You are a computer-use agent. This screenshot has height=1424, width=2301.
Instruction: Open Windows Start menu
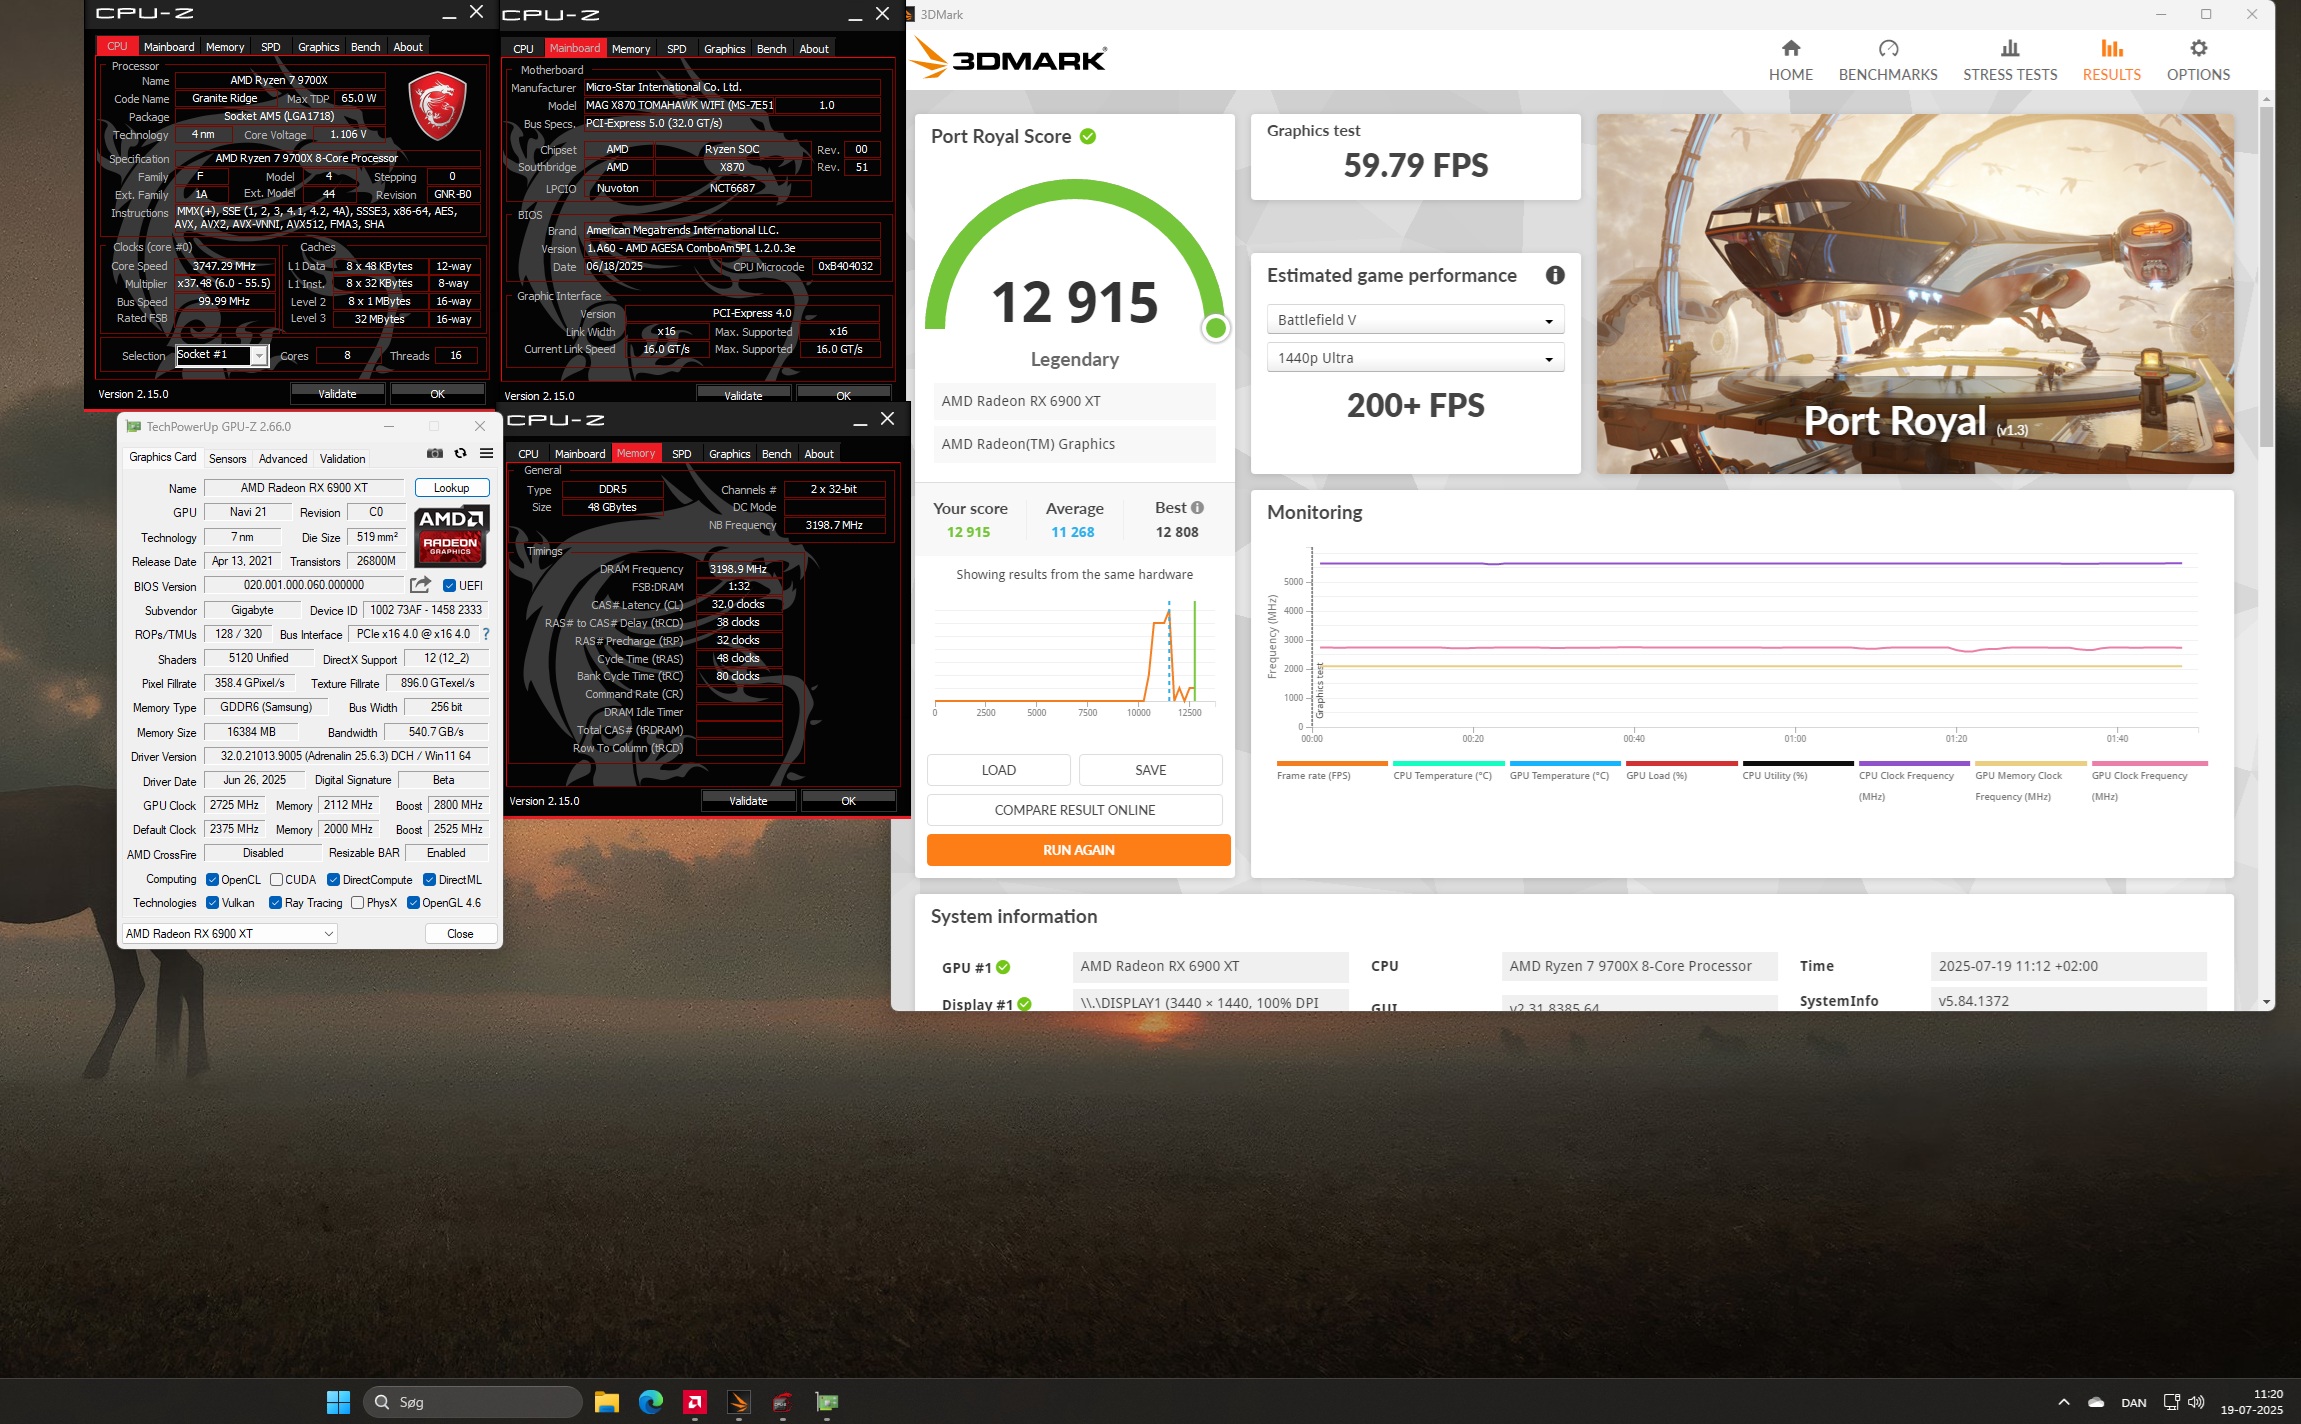pos(338,1402)
